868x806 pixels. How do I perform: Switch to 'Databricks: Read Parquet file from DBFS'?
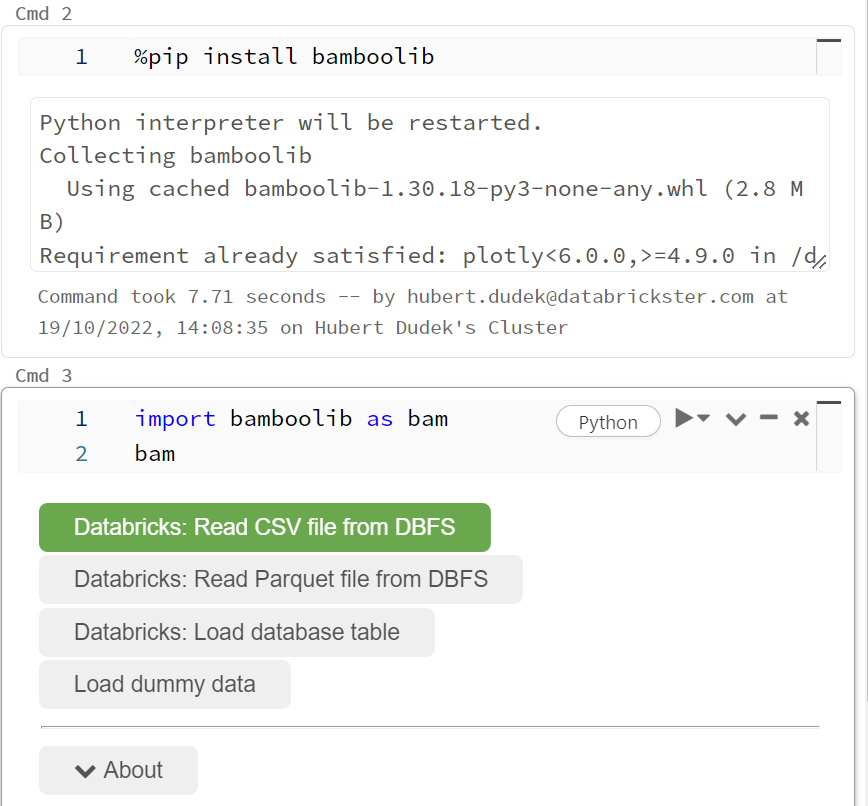pyautogui.click(x=280, y=579)
